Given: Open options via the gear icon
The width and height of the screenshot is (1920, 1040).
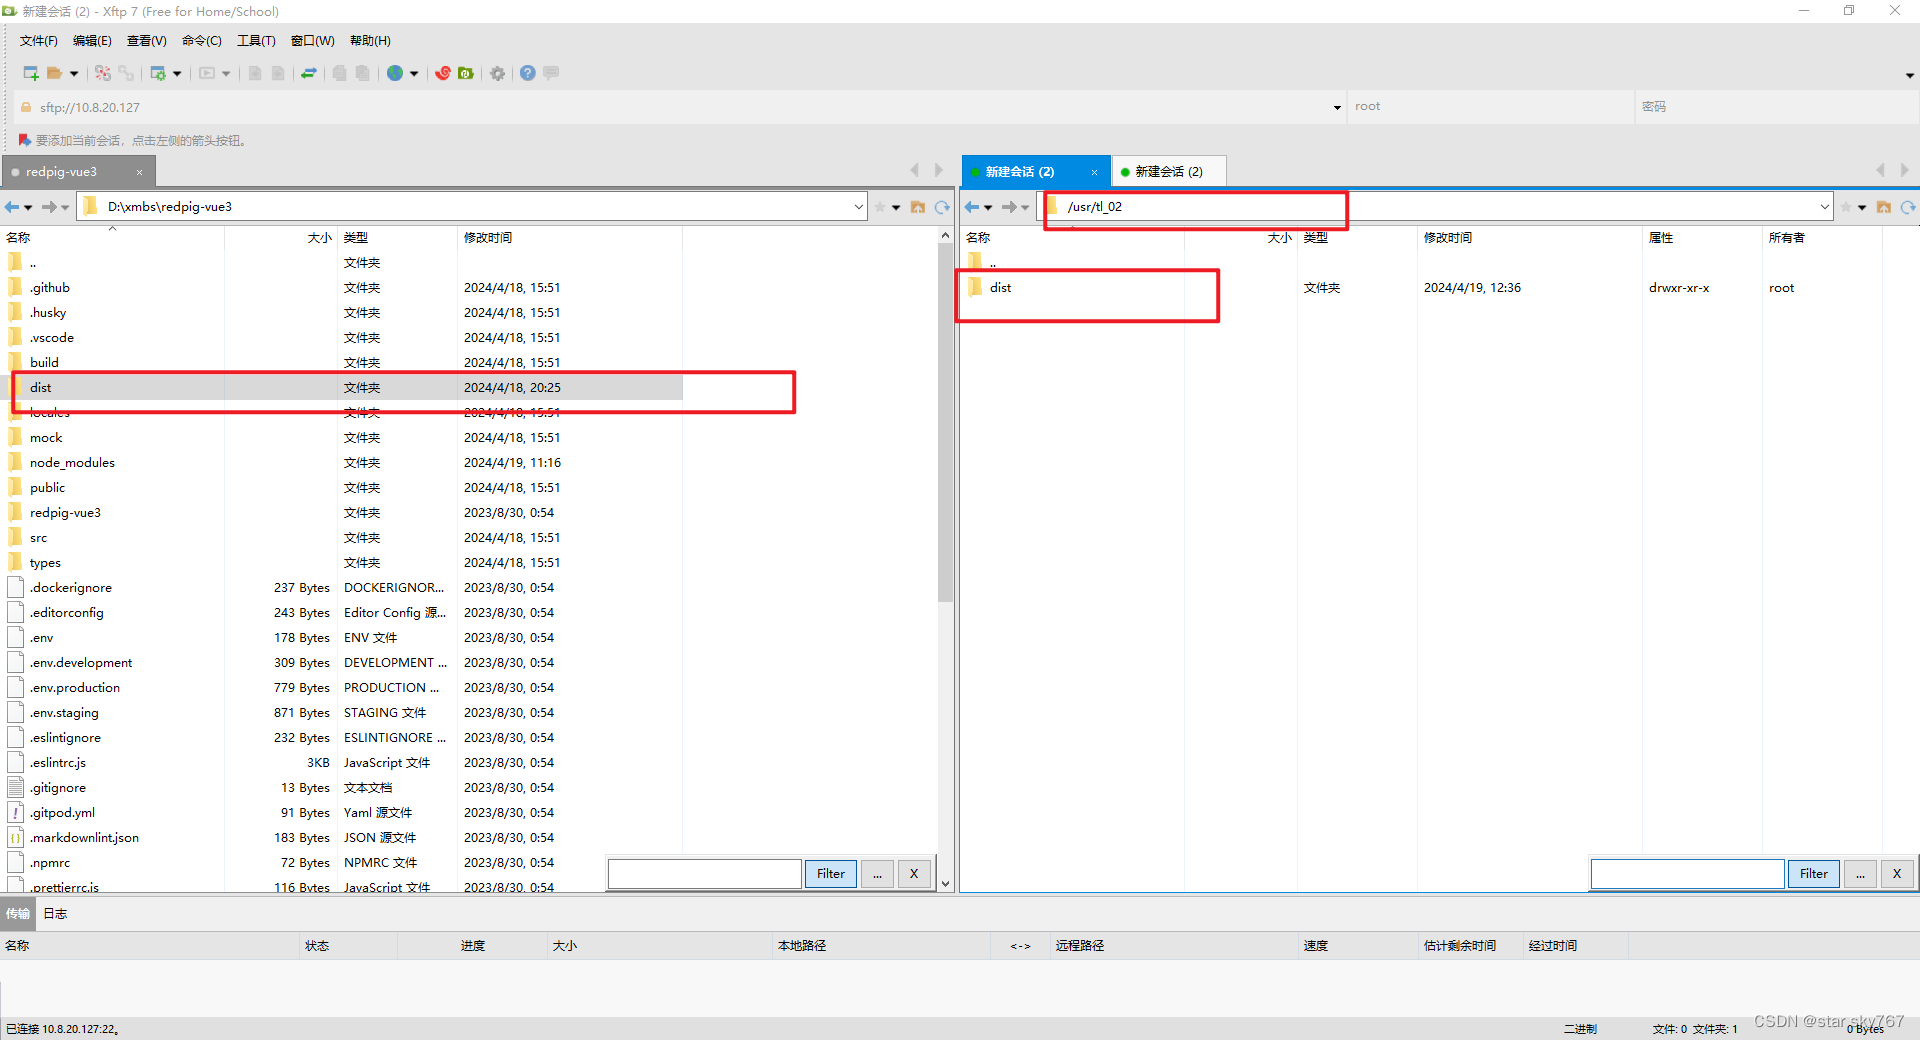Looking at the screenshot, I should (x=498, y=73).
